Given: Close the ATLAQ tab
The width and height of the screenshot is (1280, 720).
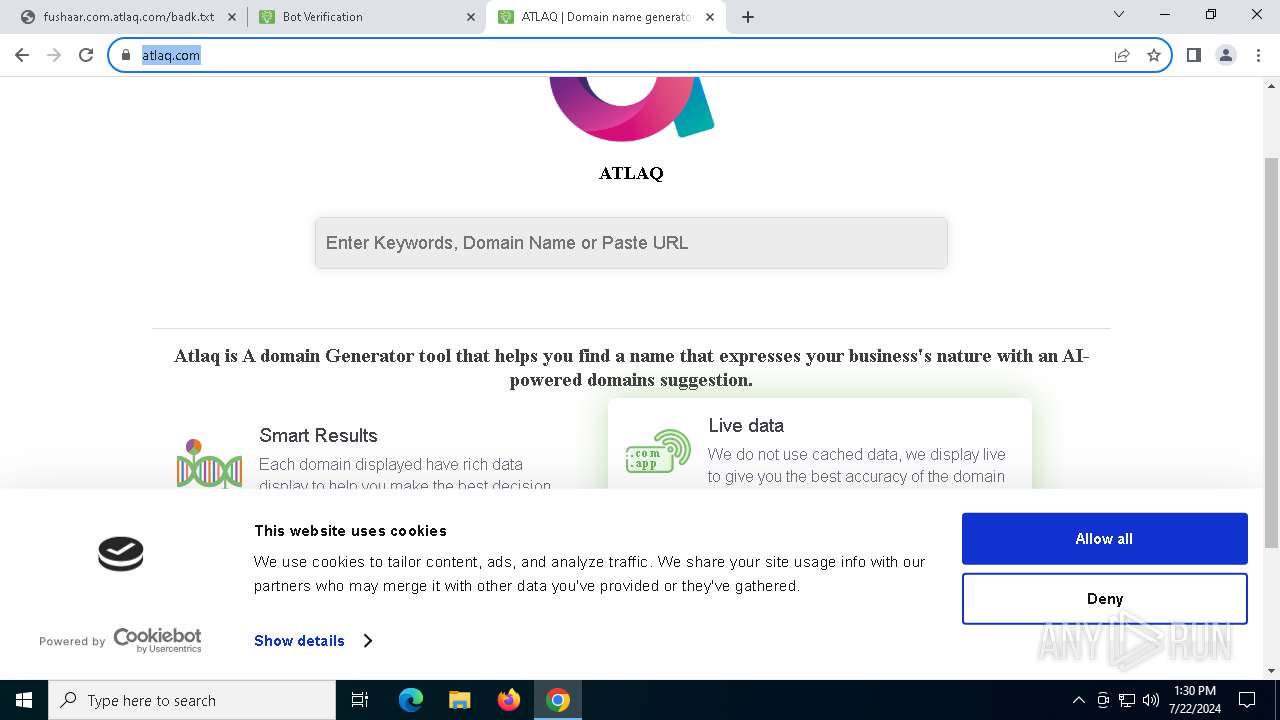Looking at the screenshot, I should click(710, 17).
